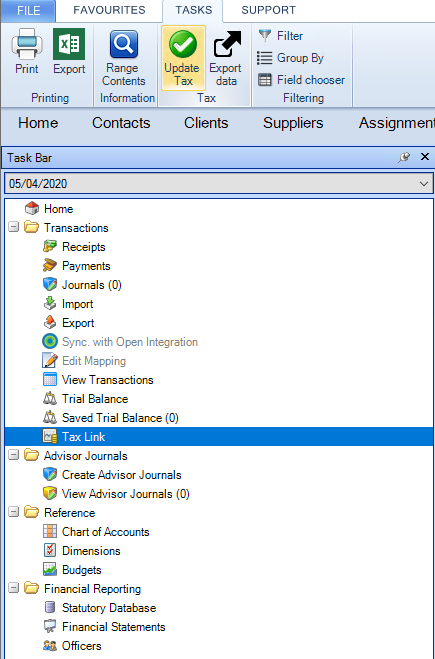Pin the Task Bar panel
Image resolution: width=435 pixels, height=659 pixels.
pyautogui.click(x=404, y=157)
